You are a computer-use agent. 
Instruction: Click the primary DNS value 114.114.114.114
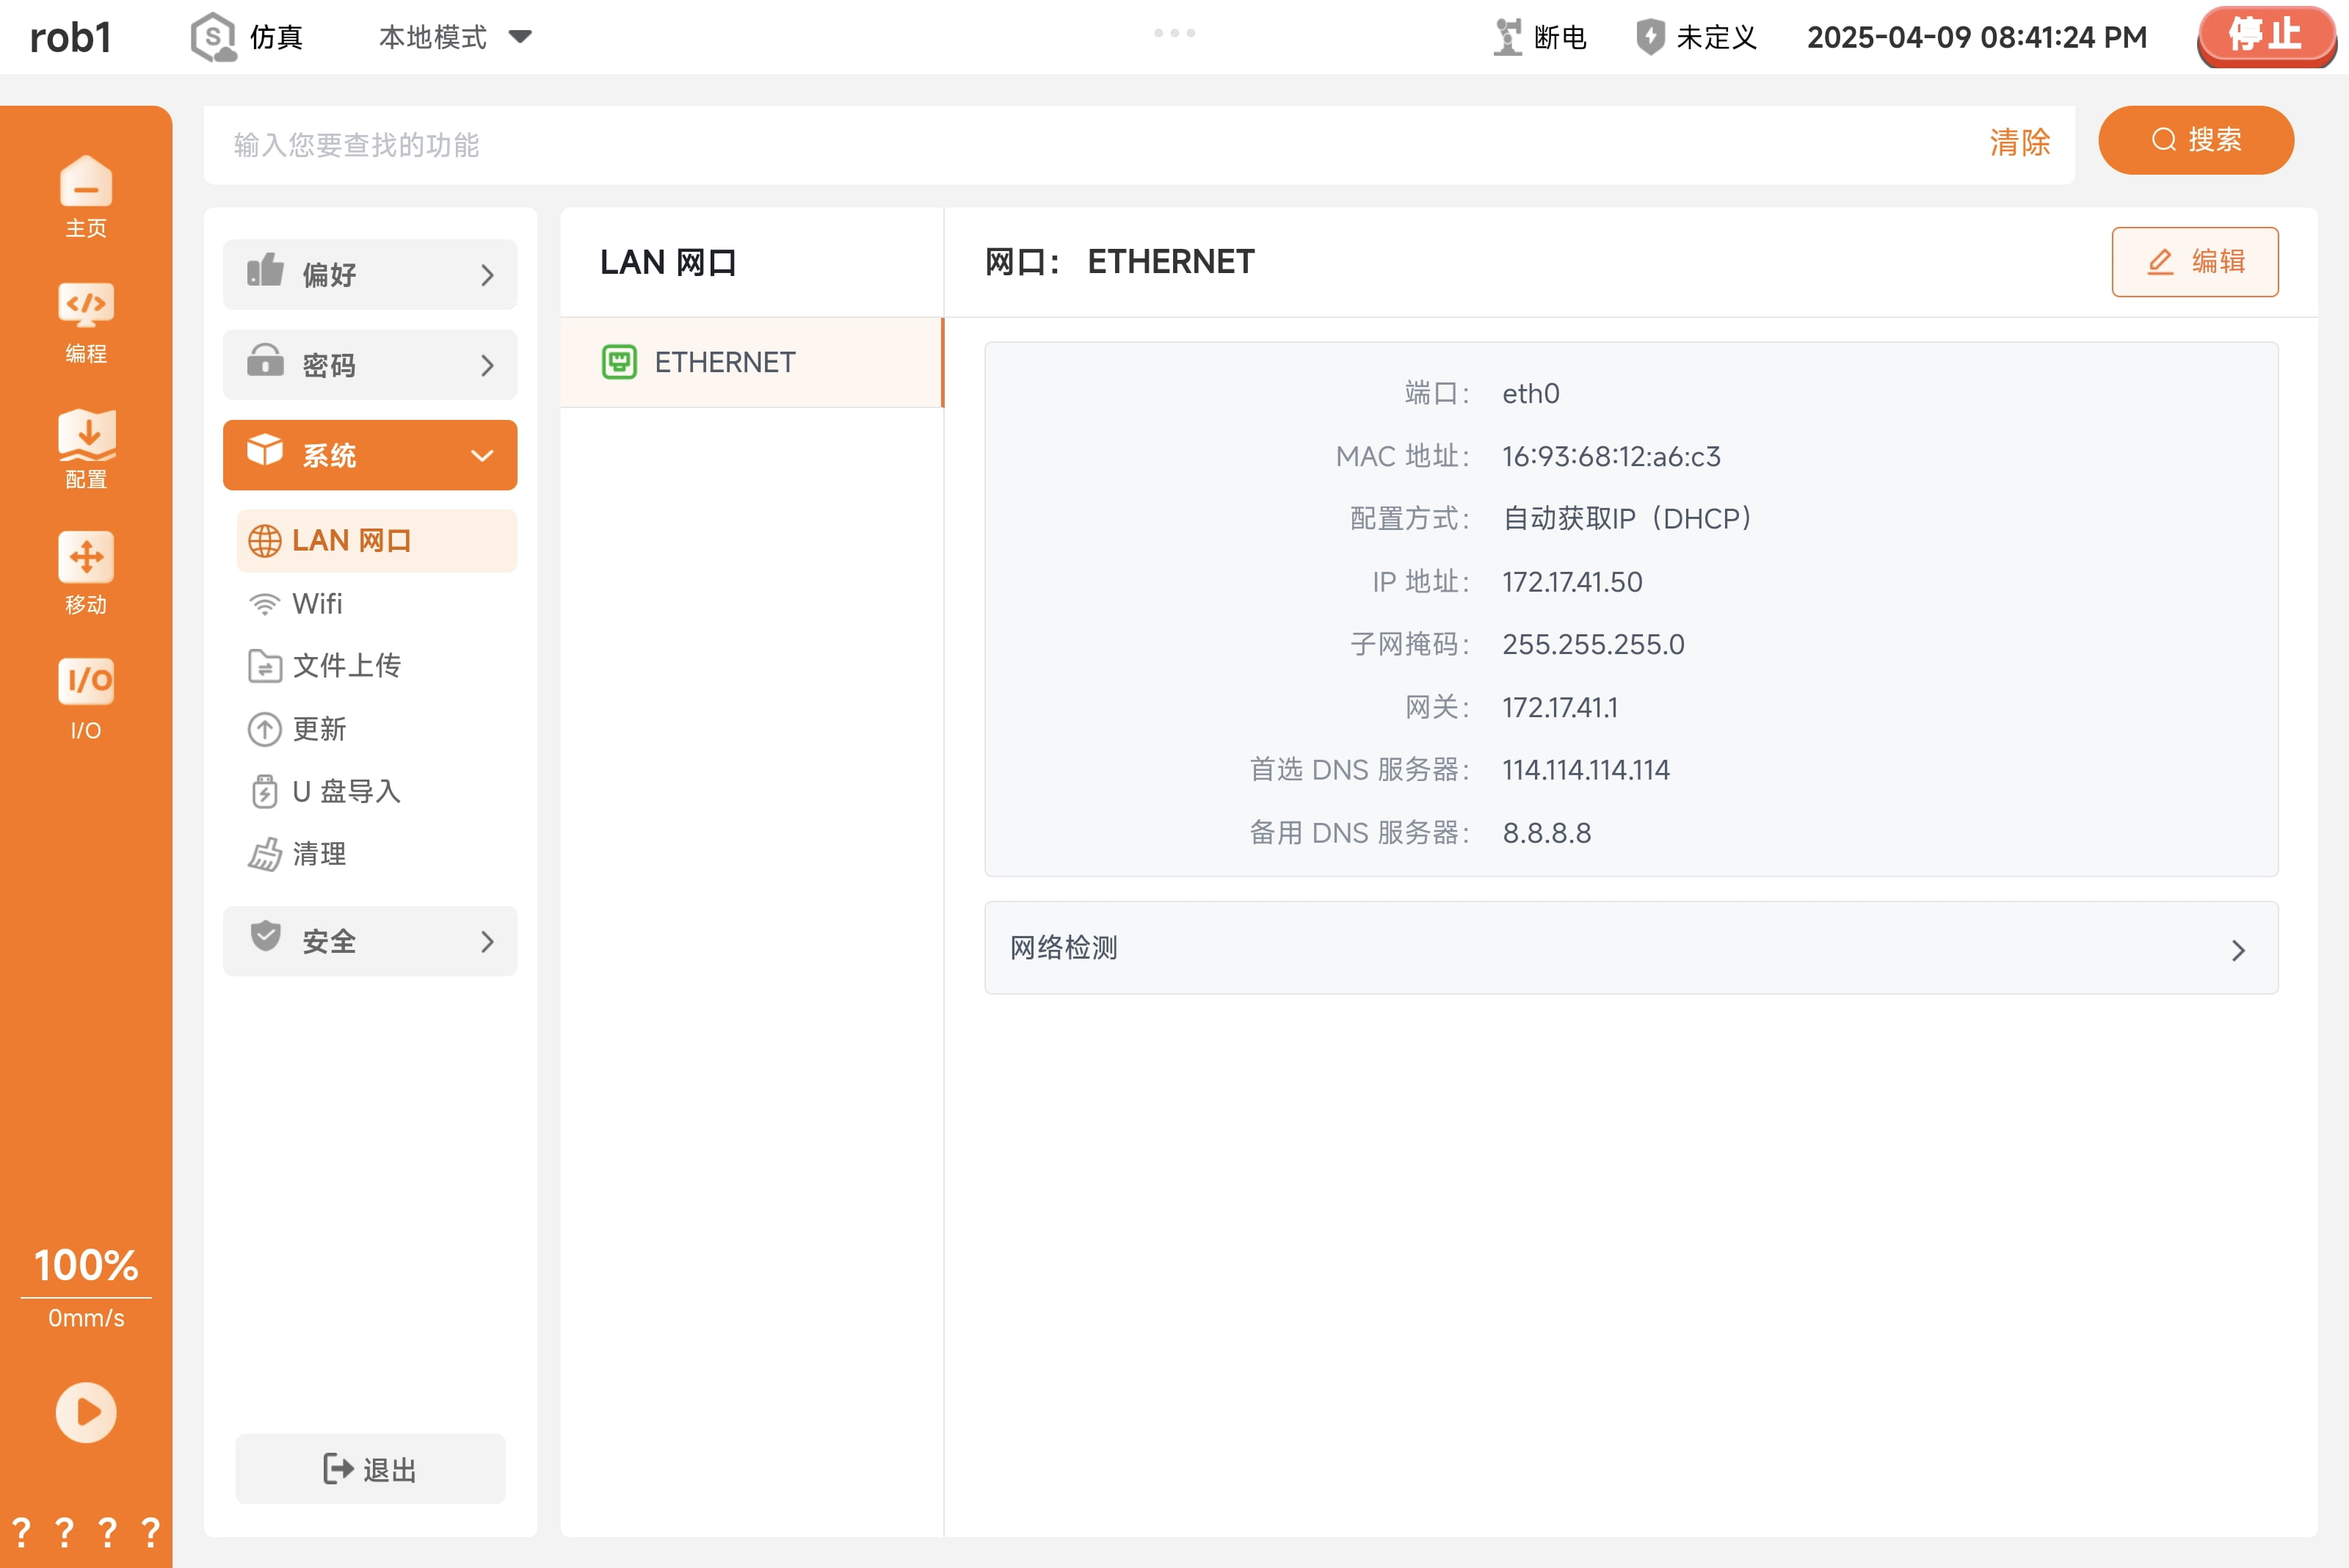[1586, 770]
